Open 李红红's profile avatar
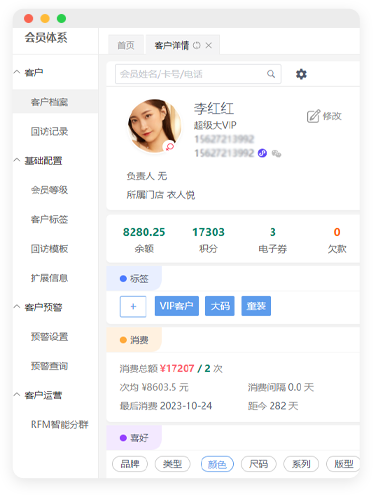The image size is (373, 495). (x=154, y=125)
